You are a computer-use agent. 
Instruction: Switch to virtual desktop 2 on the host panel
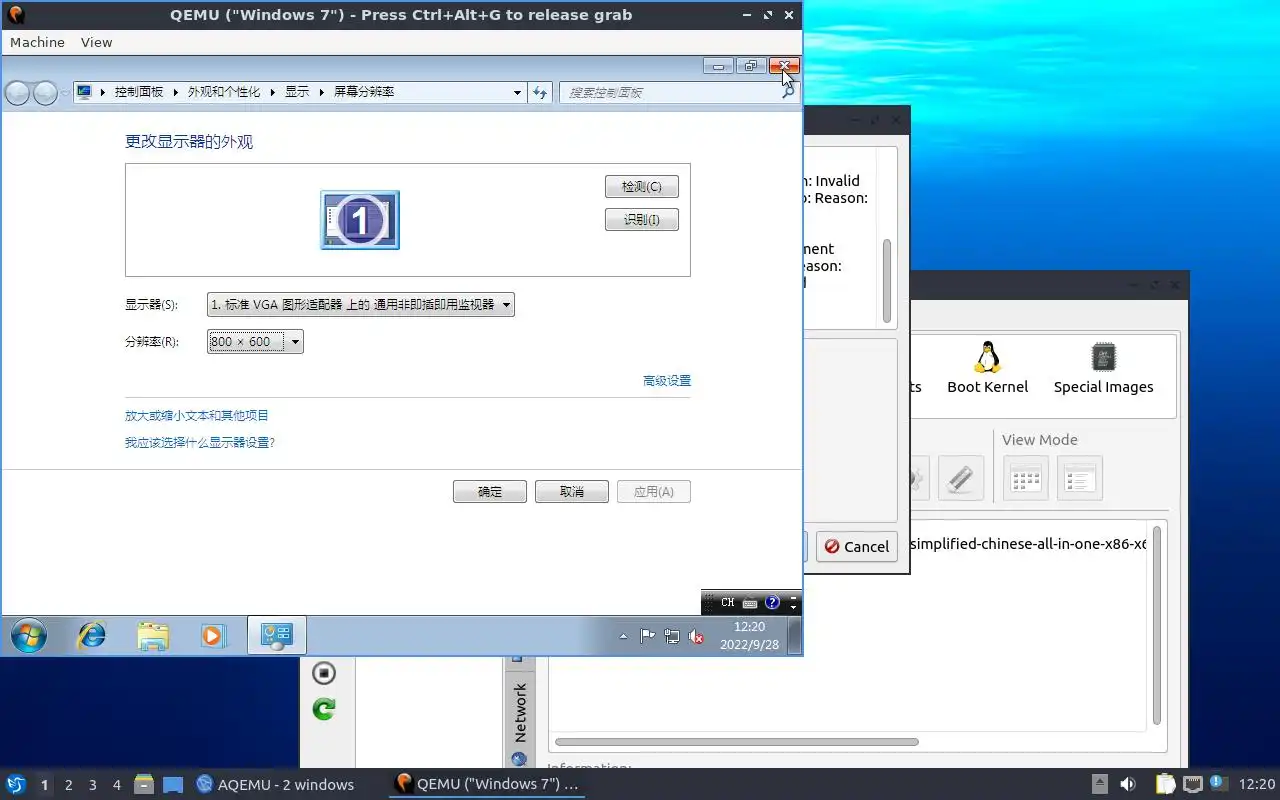(x=69, y=785)
